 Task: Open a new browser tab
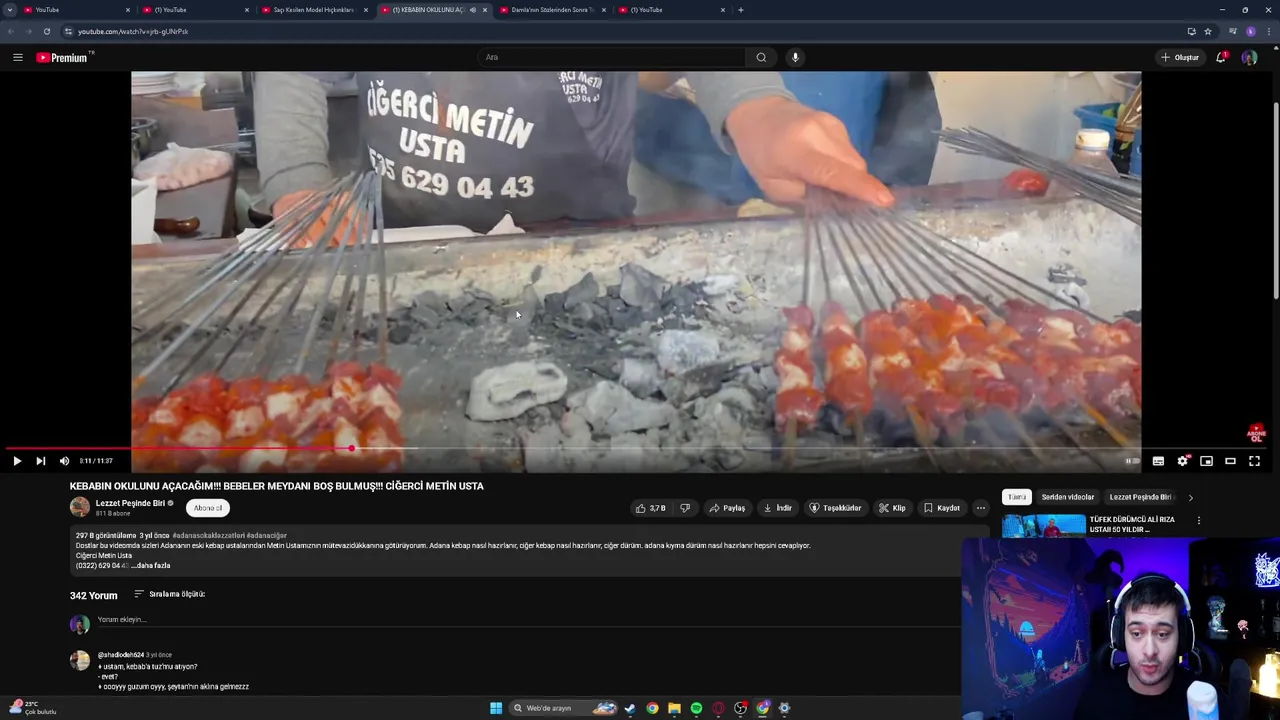click(x=741, y=10)
